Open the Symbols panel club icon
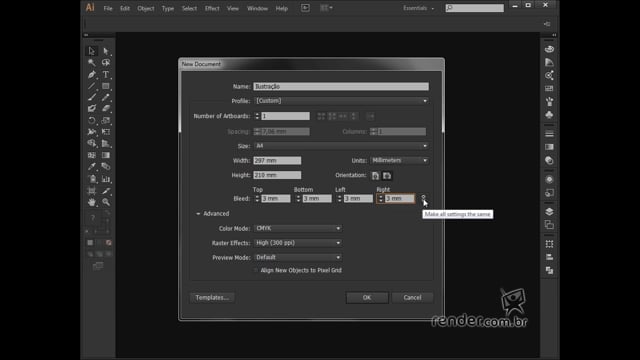Screen dimensions: 640x360 coord(549,115)
